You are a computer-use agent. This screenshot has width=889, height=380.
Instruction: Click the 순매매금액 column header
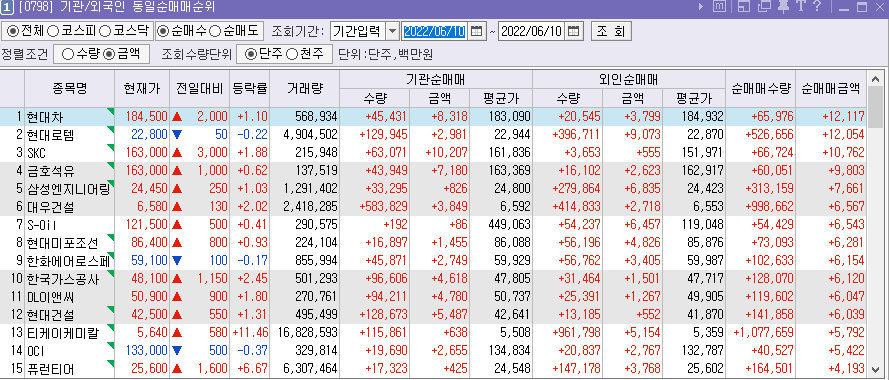tap(831, 88)
